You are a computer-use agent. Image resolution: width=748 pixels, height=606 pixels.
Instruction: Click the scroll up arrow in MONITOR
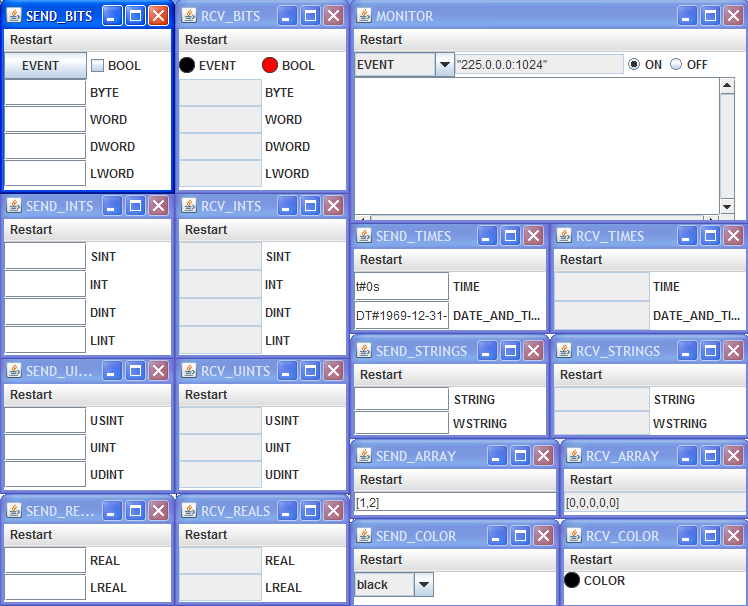click(727, 86)
